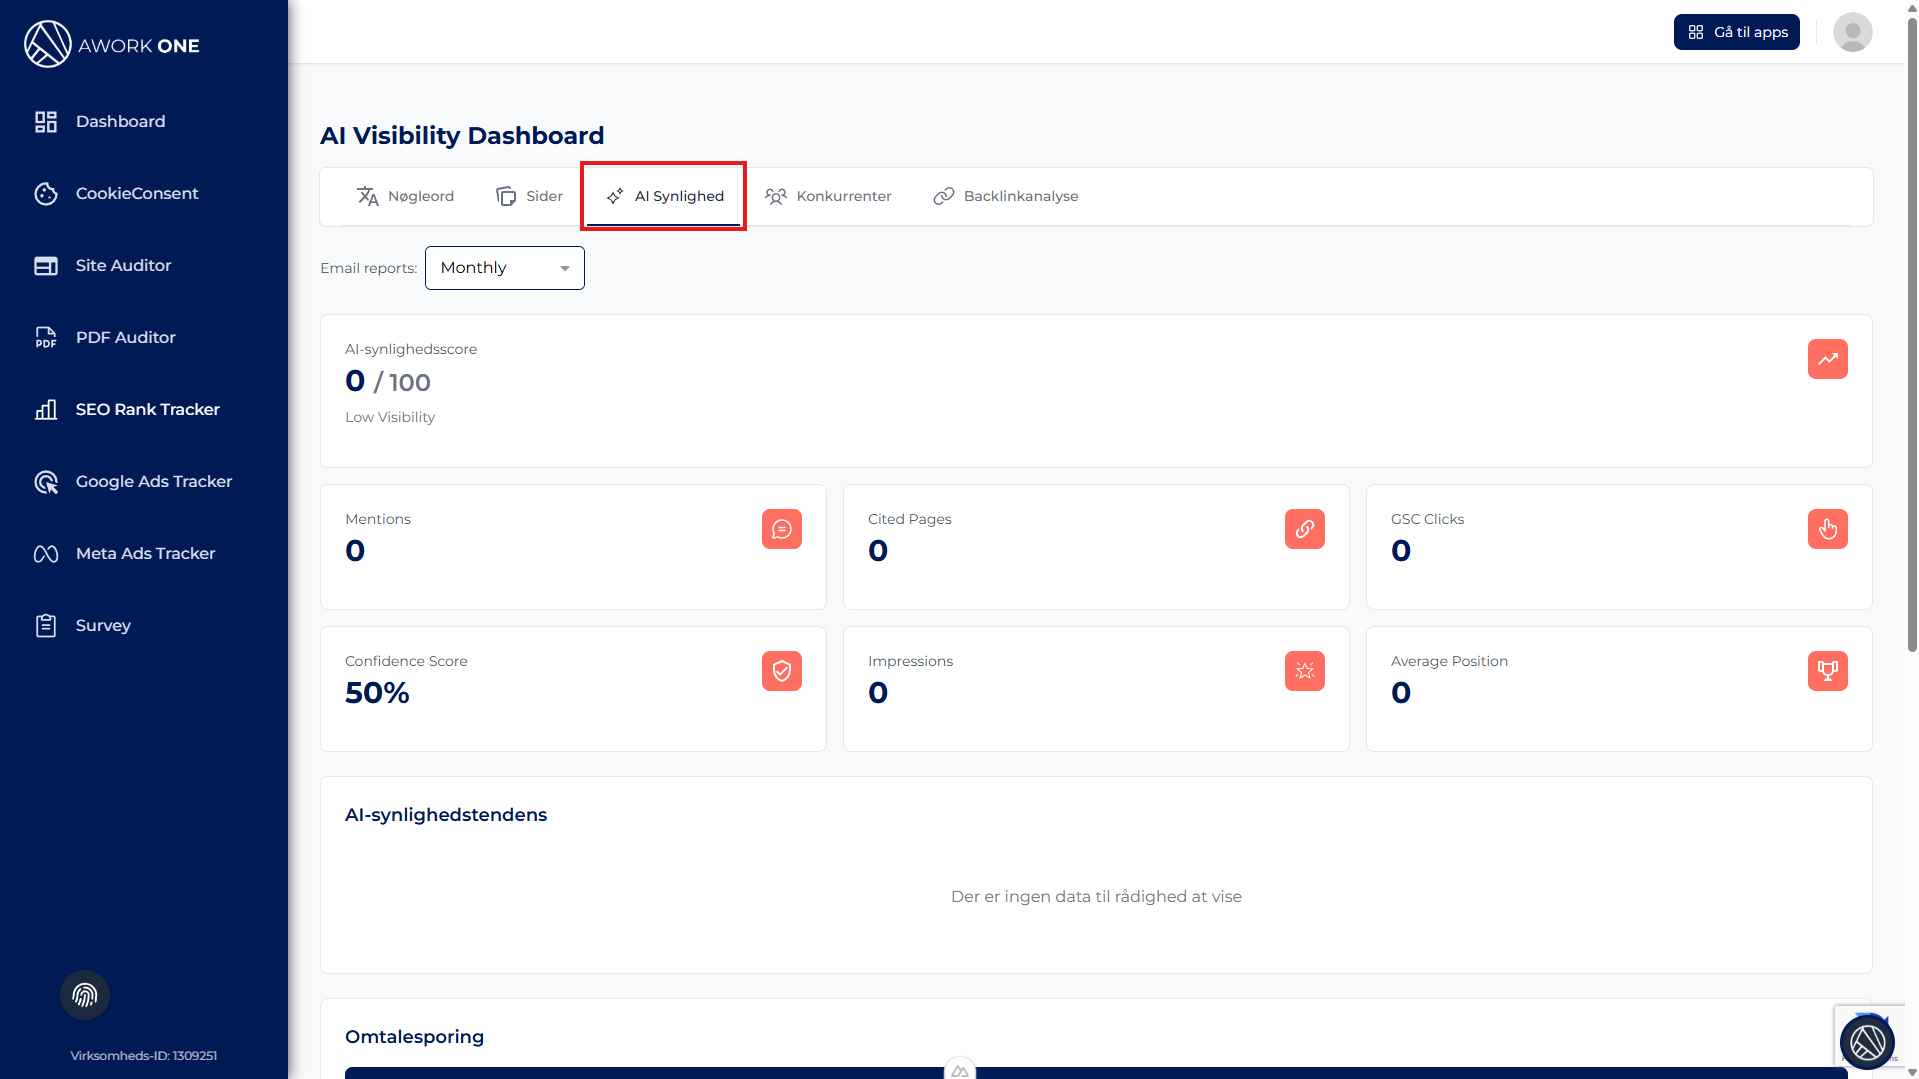Click the GSC Clicks hand icon
1919x1079 pixels.
coord(1827,529)
